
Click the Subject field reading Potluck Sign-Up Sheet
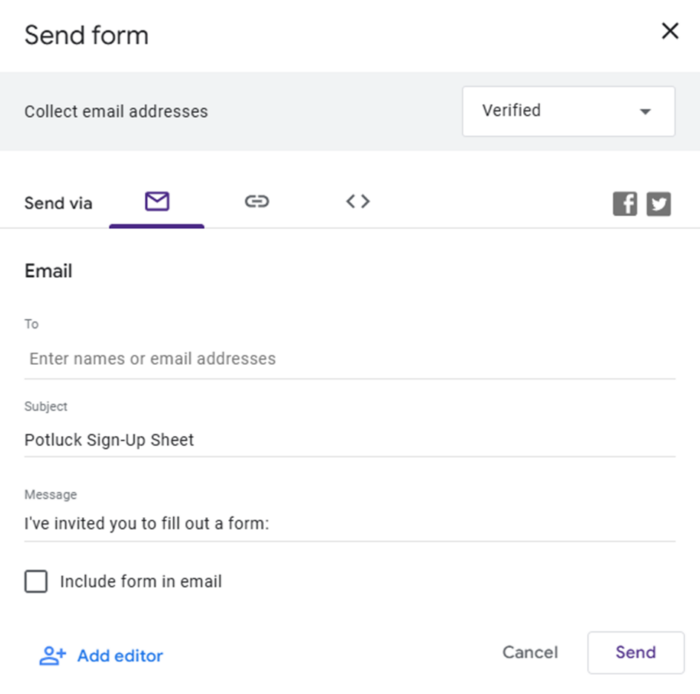point(349,440)
